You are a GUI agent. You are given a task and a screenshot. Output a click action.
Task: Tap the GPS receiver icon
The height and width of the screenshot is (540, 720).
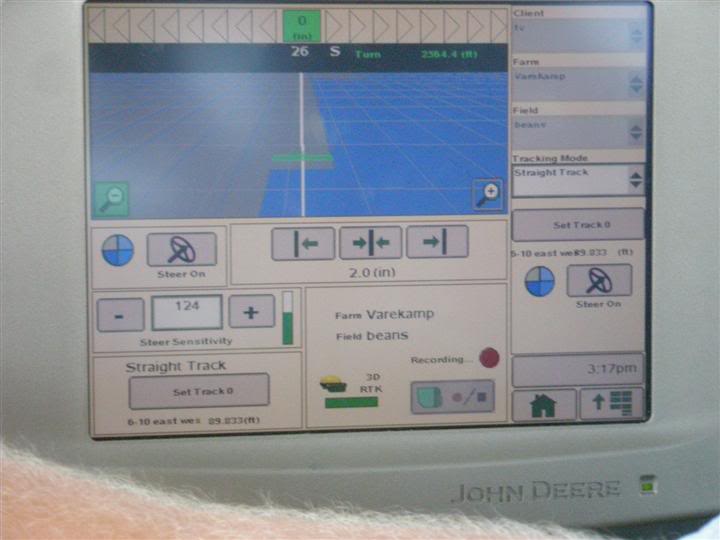tap(333, 384)
